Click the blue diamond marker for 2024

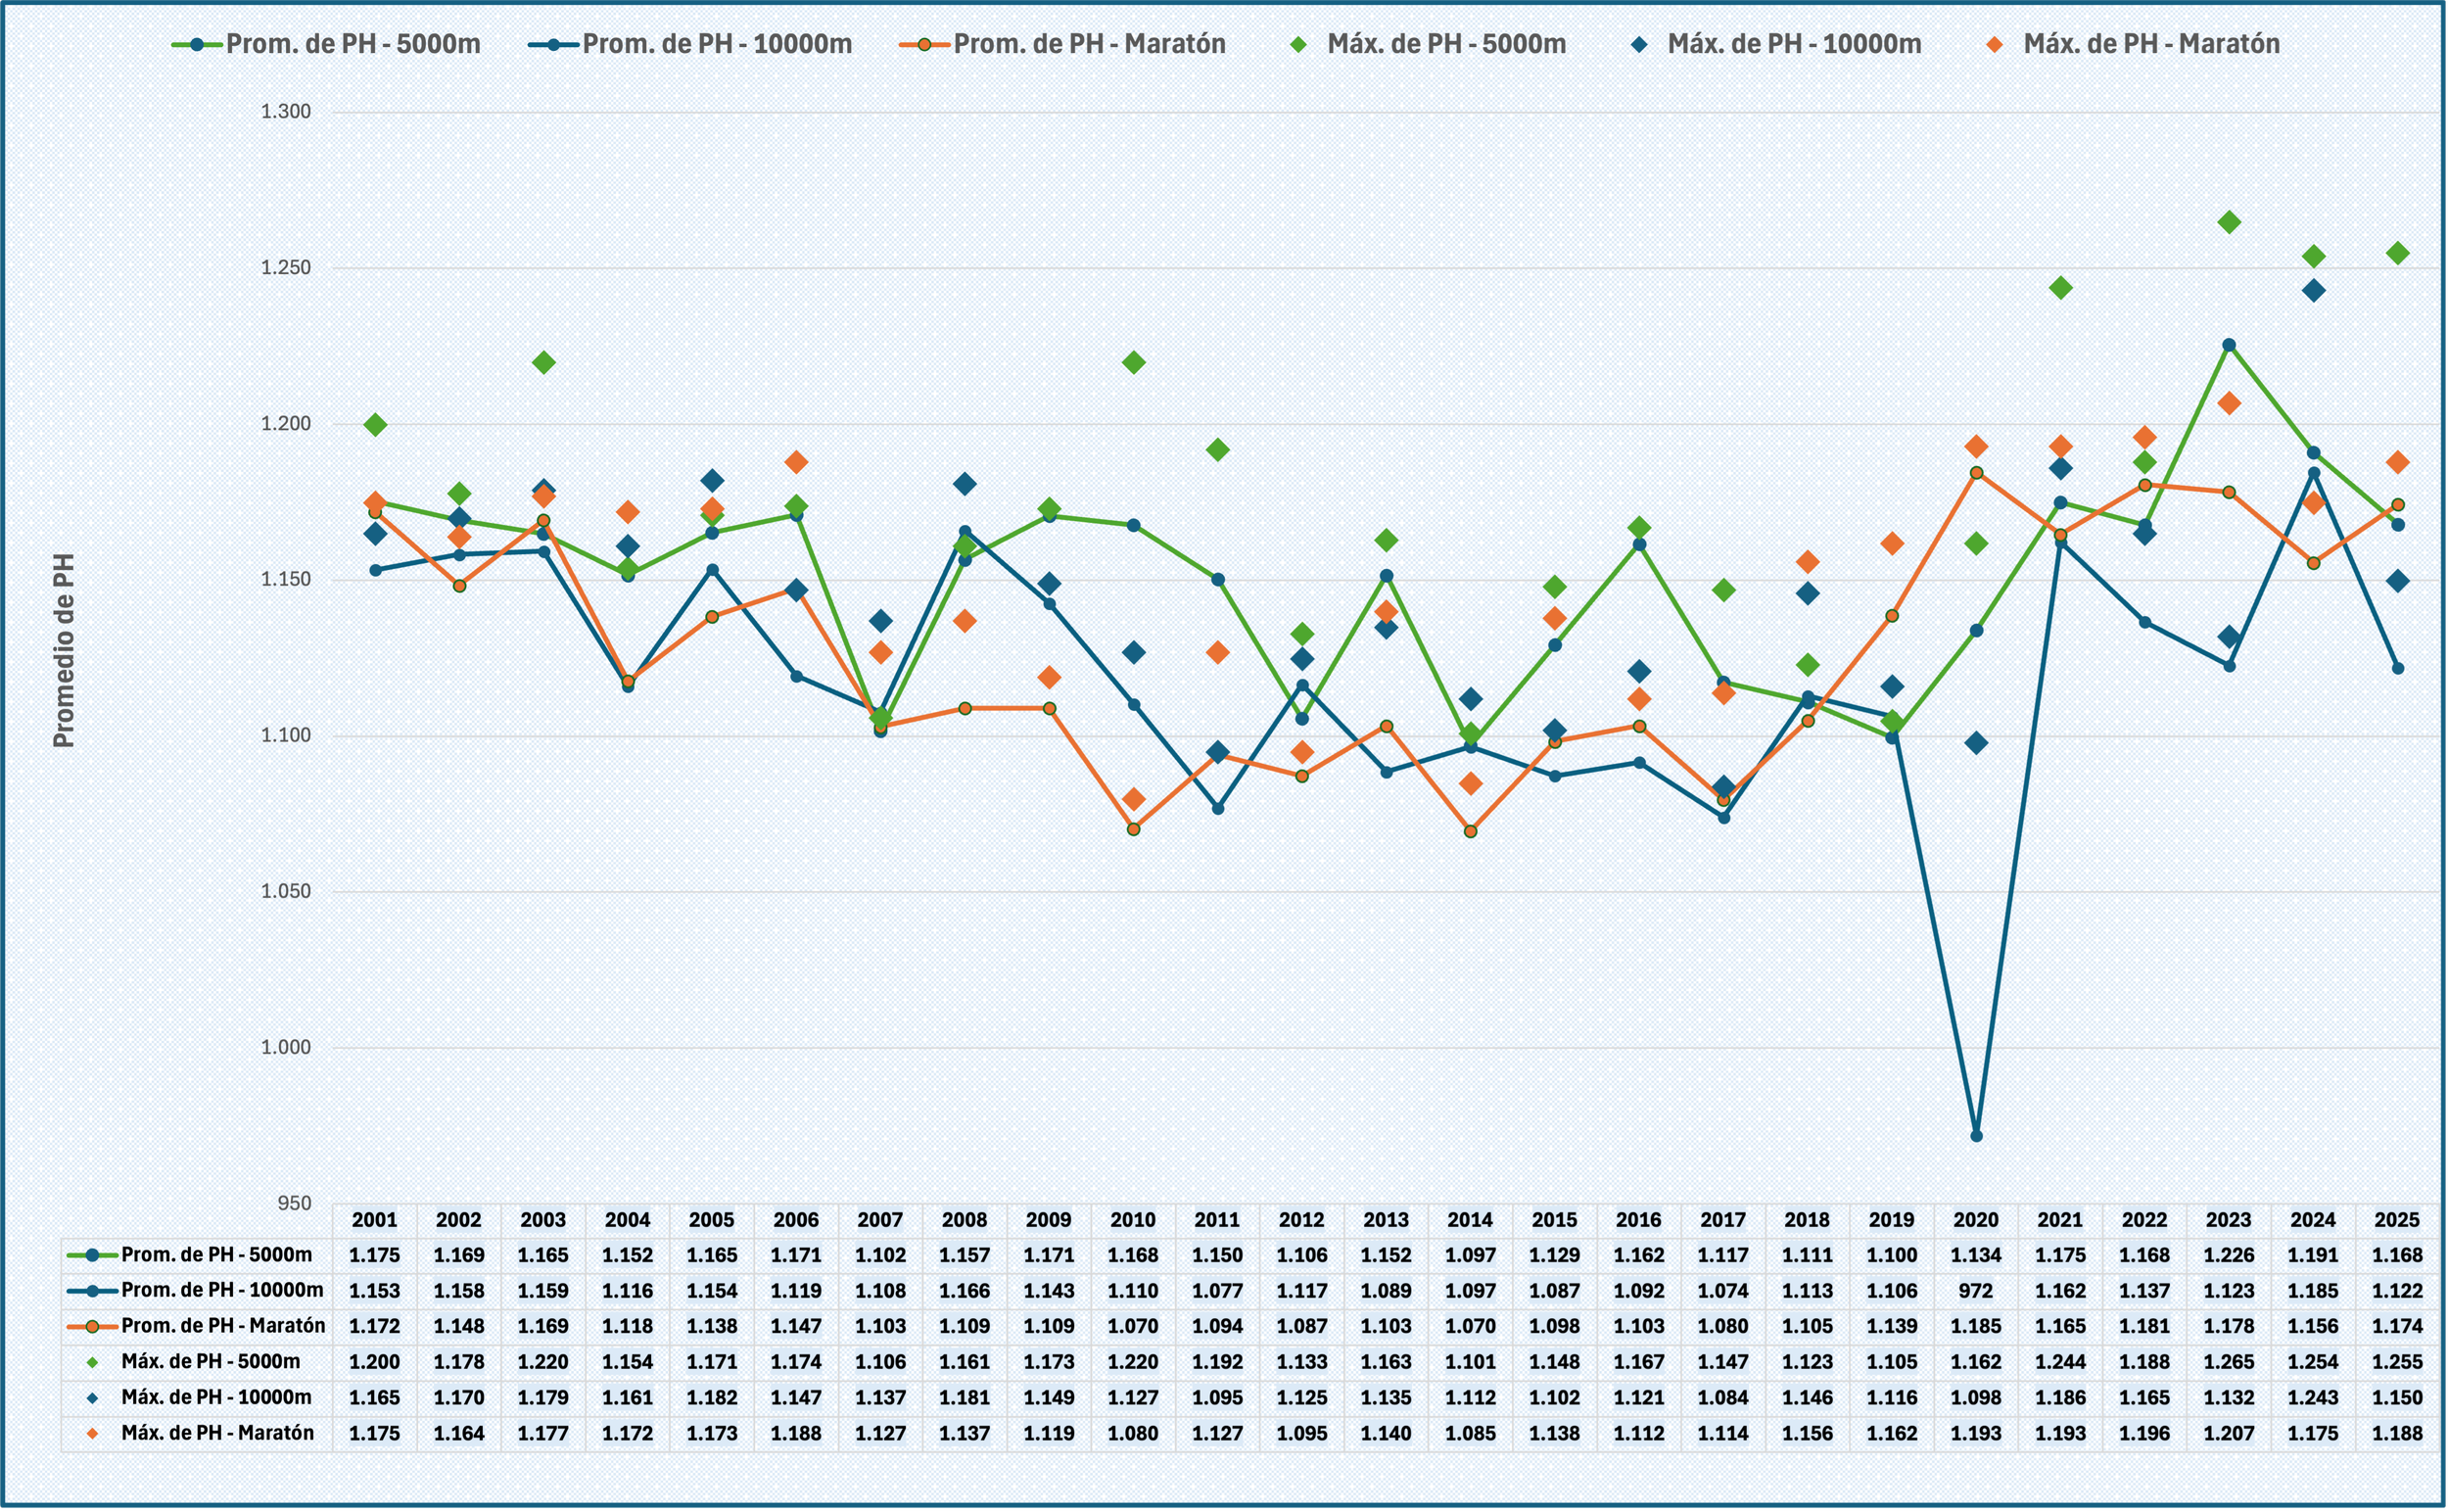pos(2313,291)
